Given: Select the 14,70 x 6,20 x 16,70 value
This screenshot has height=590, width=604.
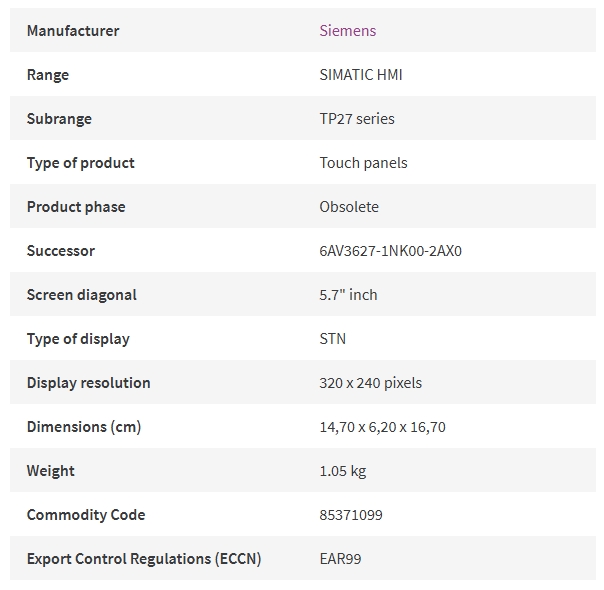Looking at the screenshot, I should click(x=382, y=427).
